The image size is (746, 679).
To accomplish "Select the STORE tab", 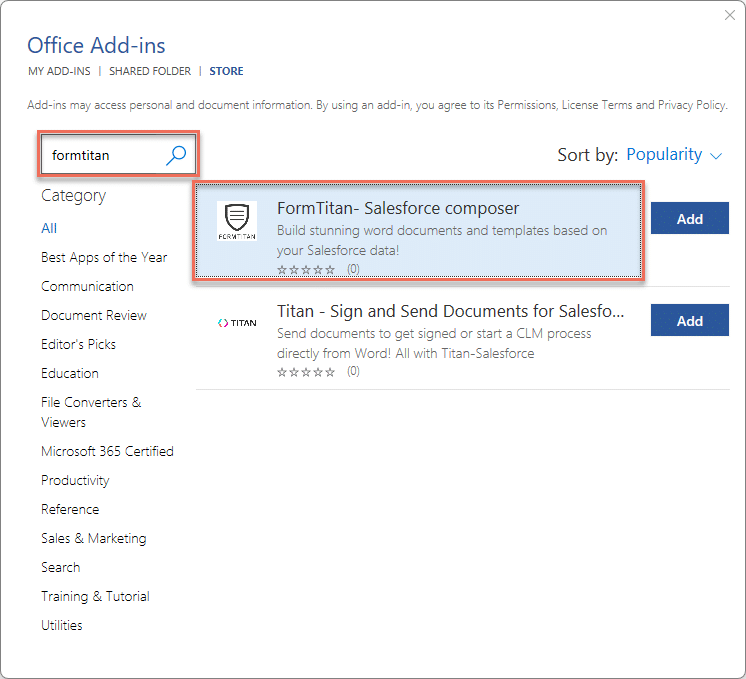I will (x=226, y=71).
